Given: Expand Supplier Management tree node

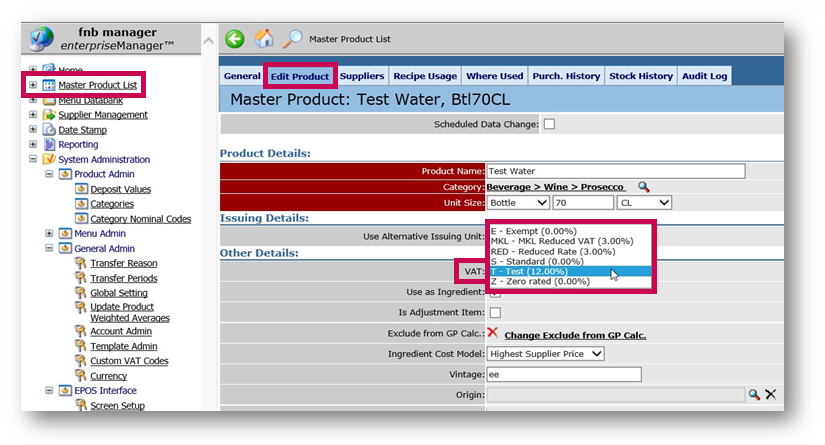Looking at the screenshot, I should 33,114.
